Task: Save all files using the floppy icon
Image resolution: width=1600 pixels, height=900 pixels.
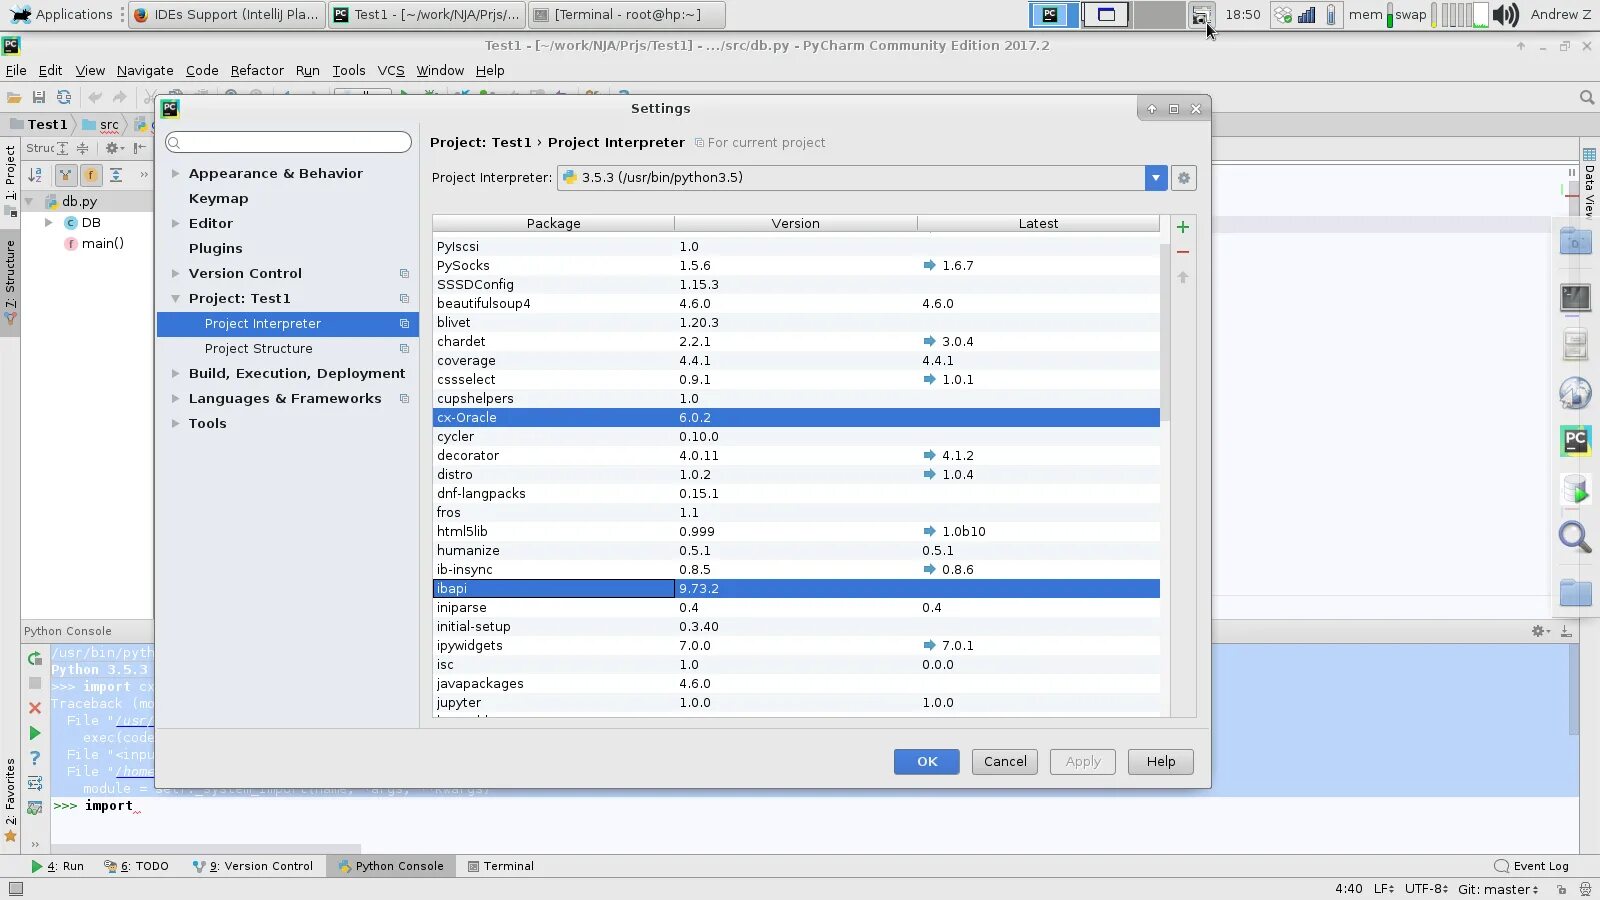Action: [x=39, y=97]
